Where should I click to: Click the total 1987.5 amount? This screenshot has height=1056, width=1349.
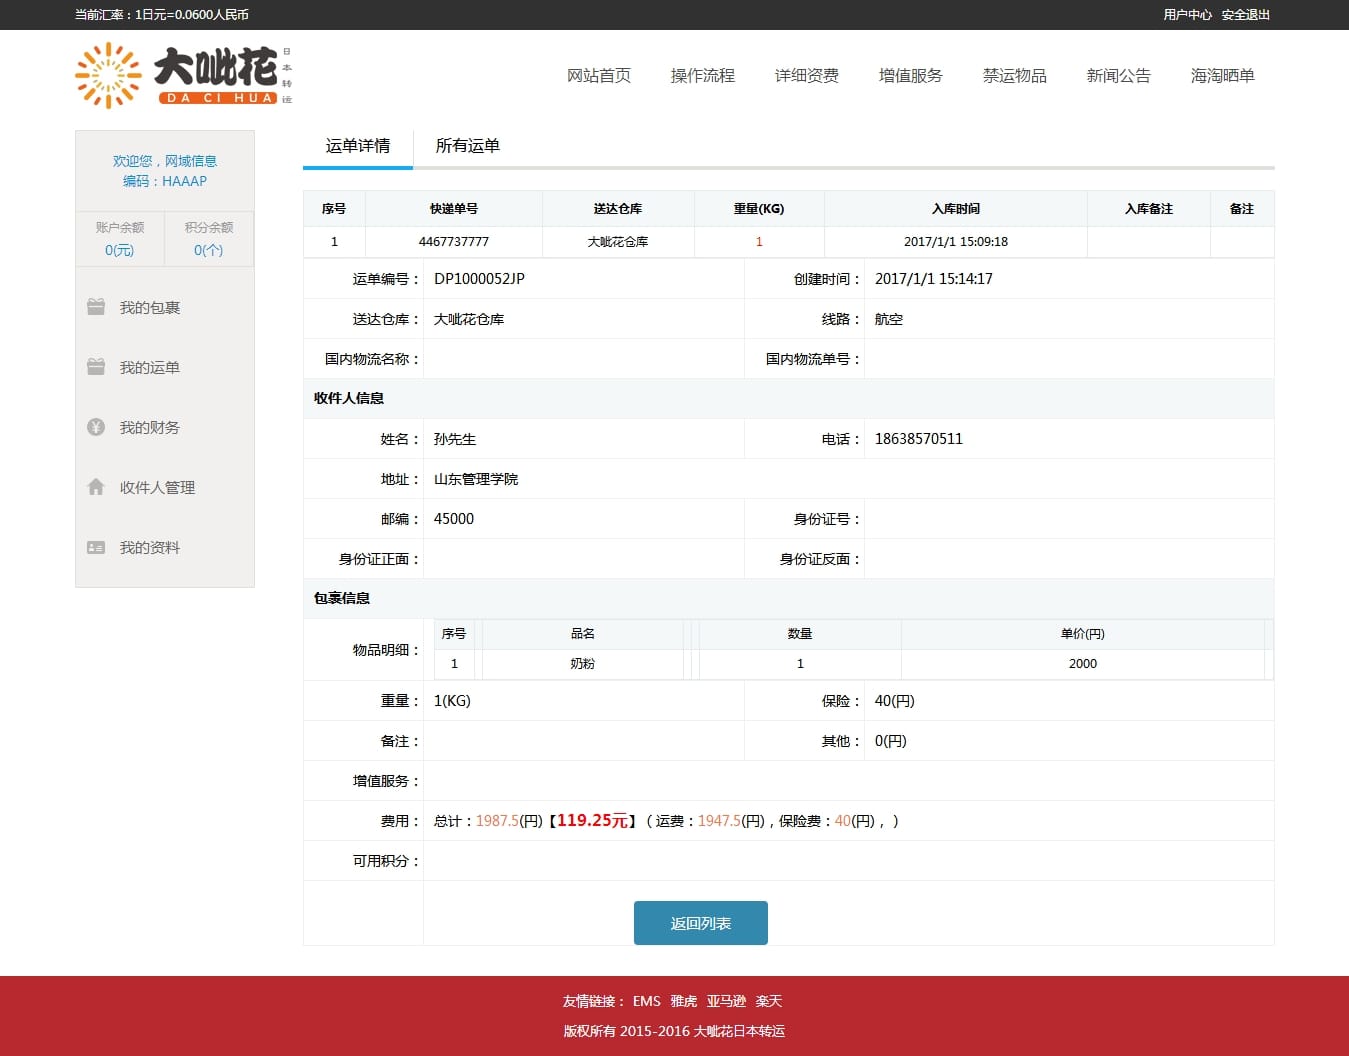[x=497, y=821]
